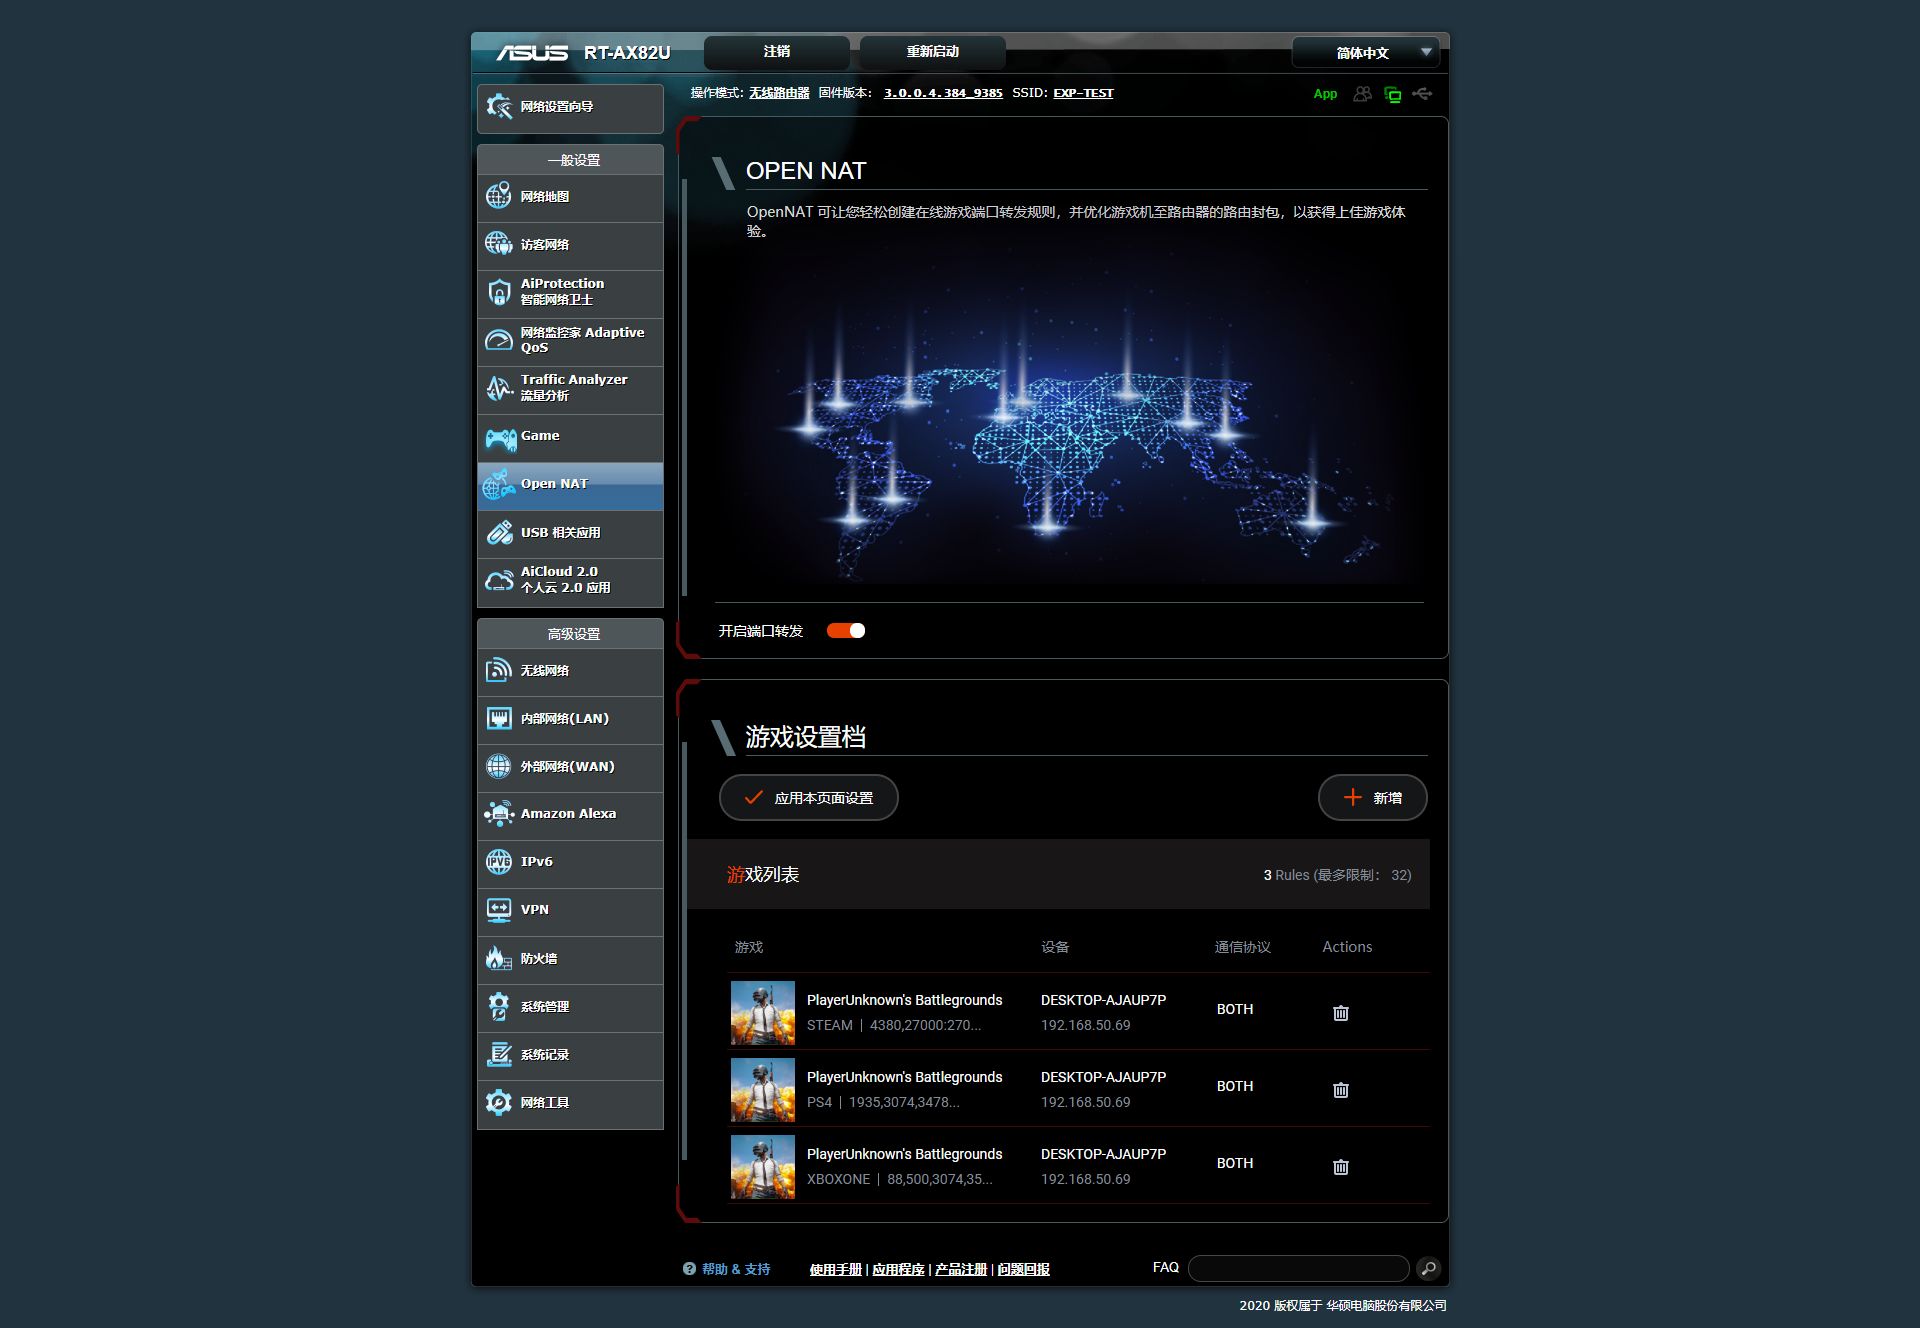Click the XBOXONE rule game thumbnail
1920x1328 pixels.
point(763,1167)
